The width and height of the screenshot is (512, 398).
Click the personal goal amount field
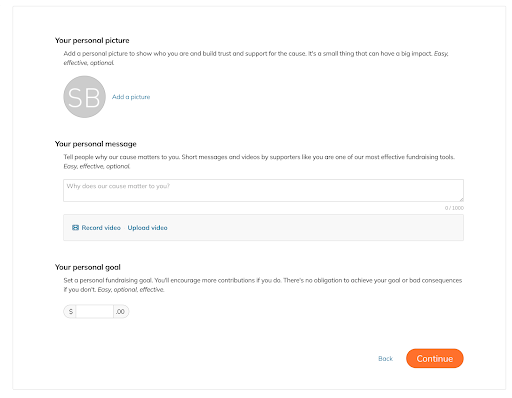95,312
